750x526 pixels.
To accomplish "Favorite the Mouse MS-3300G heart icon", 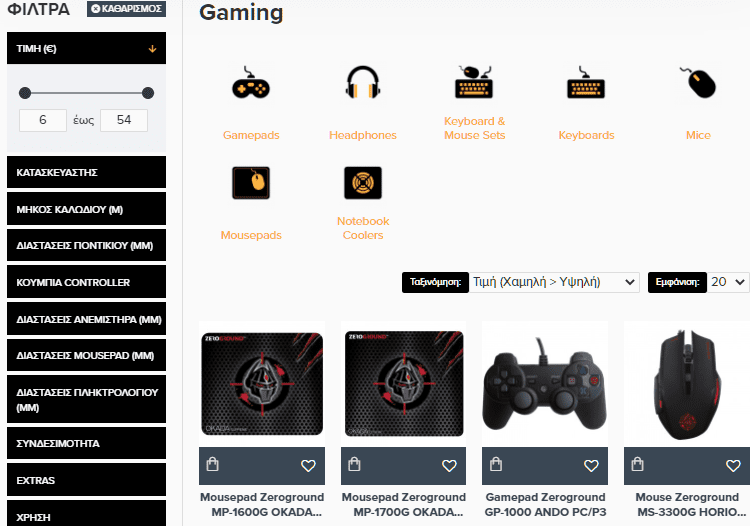I will [733, 465].
